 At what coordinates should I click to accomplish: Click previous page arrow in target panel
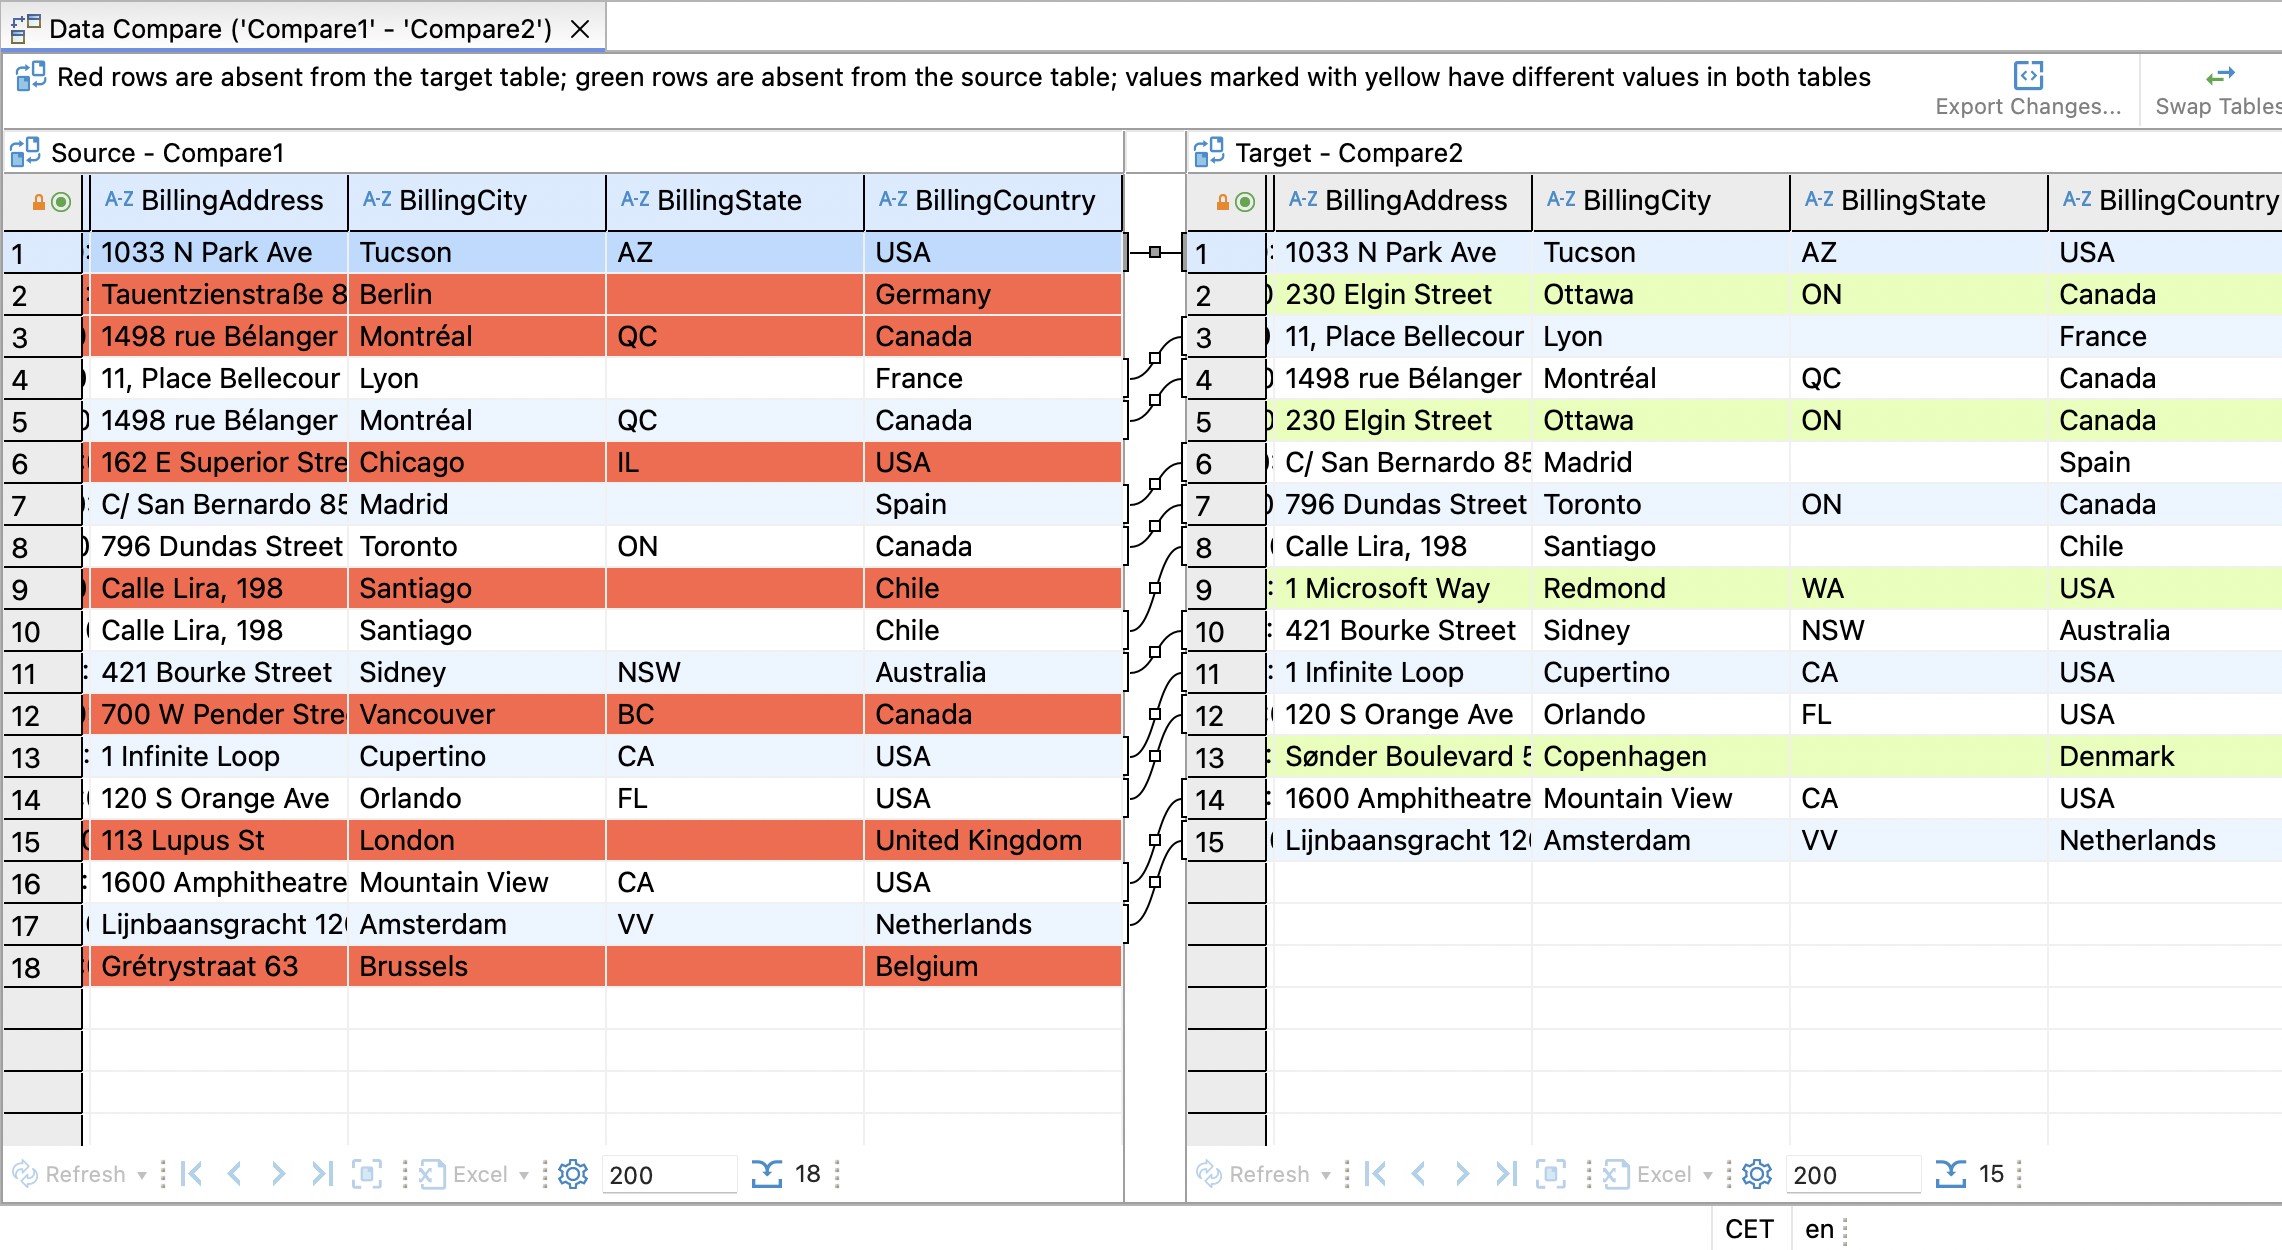1419,1174
